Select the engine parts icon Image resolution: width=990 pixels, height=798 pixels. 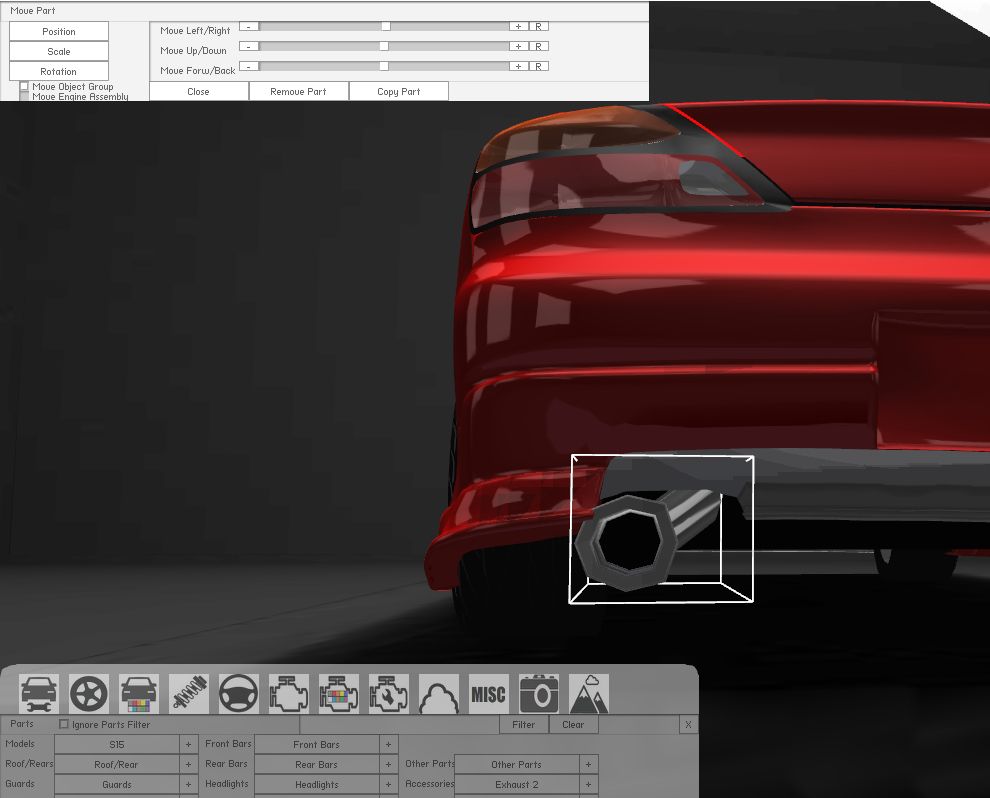[x=289, y=693]
